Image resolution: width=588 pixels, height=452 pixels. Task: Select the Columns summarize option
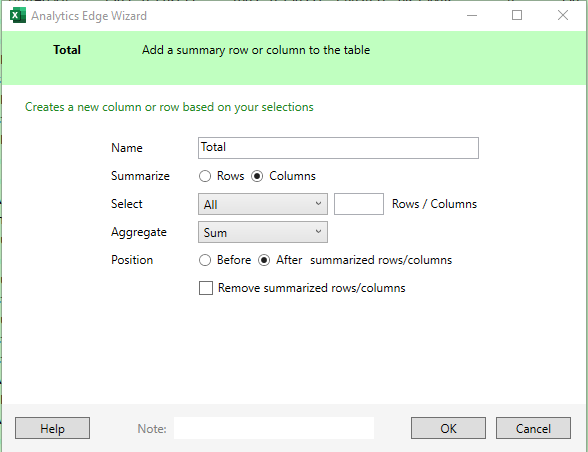tap(257, 176)
